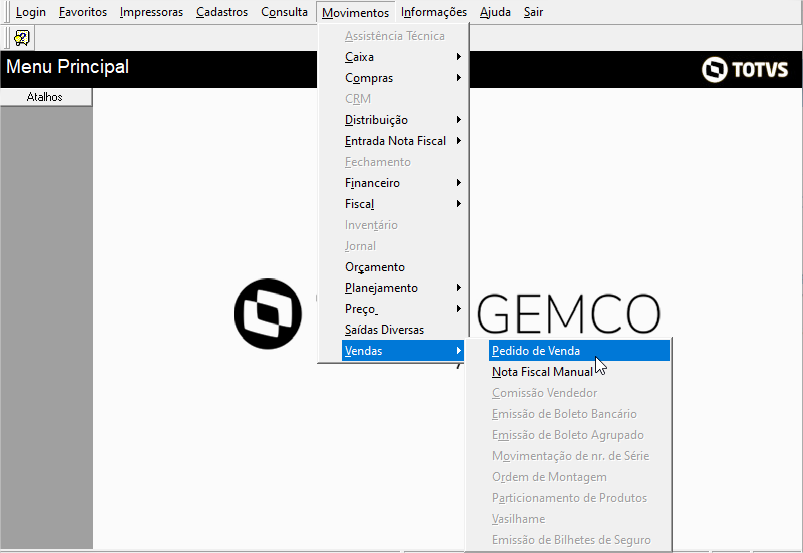Click the disabled Ordem de Montagem entry
803x553 pixels.
click(579, 477)
